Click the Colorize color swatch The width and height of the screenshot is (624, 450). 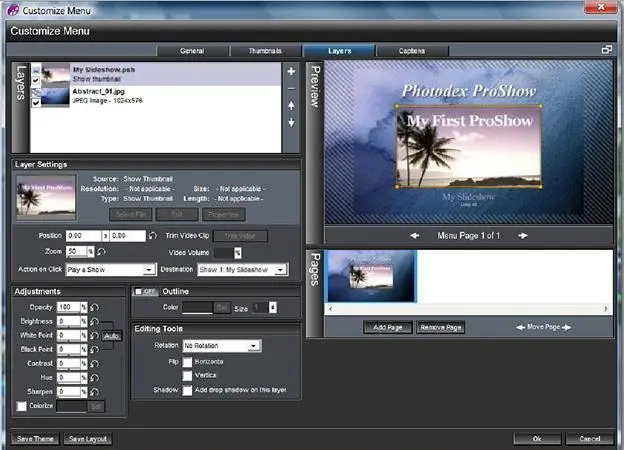(72, 406)
